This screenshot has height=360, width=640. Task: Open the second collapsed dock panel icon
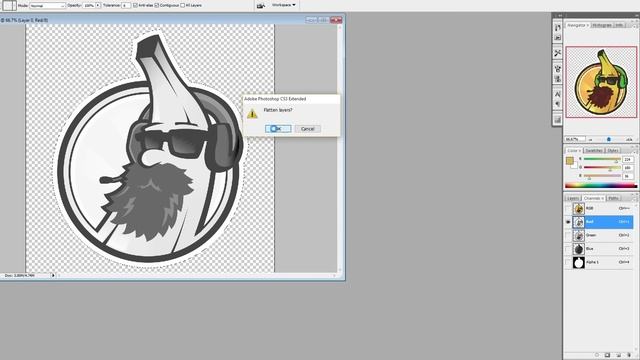(558, 38)
